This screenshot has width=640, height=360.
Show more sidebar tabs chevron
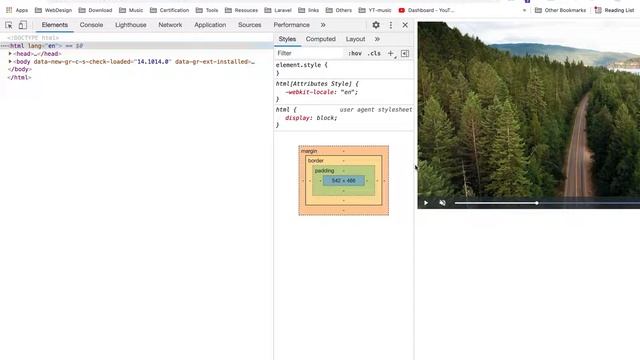[377, 39]
